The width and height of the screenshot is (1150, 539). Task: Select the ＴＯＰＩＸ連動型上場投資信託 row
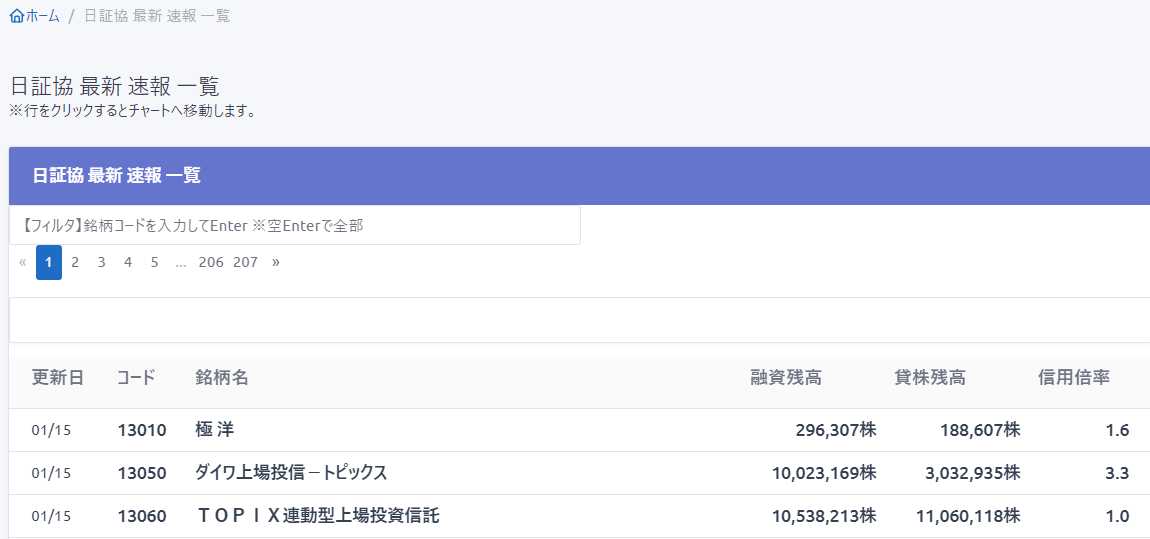coord(318,516)
